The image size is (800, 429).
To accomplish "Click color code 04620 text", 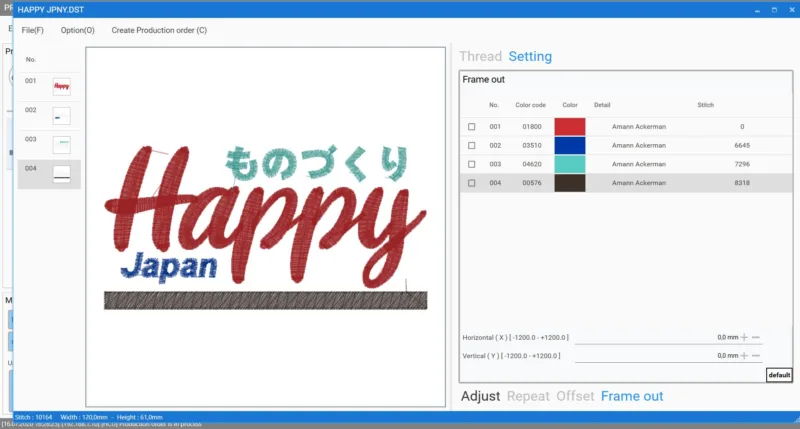I will pos(532,164).
